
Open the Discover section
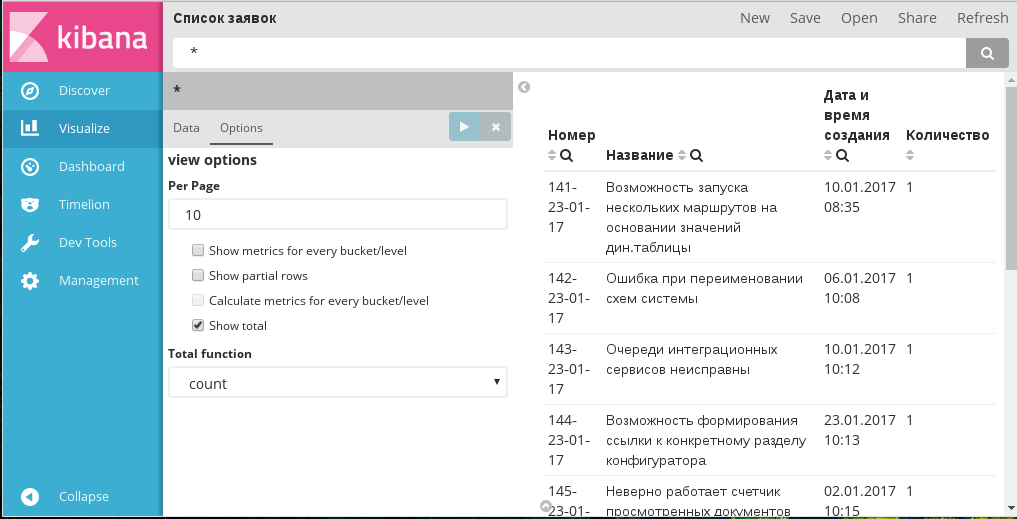(82, 91)
